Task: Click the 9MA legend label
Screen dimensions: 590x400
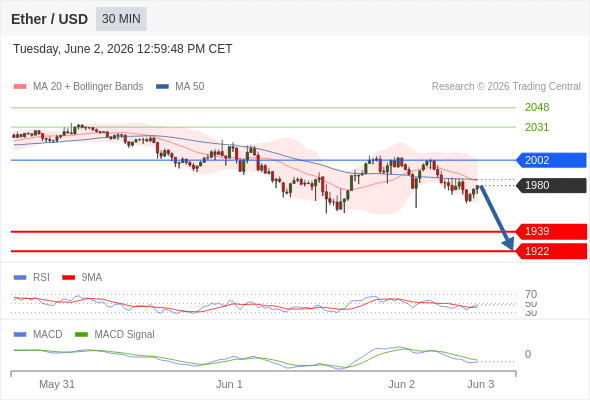Action: pyautogui.click(x=92, y=277)
